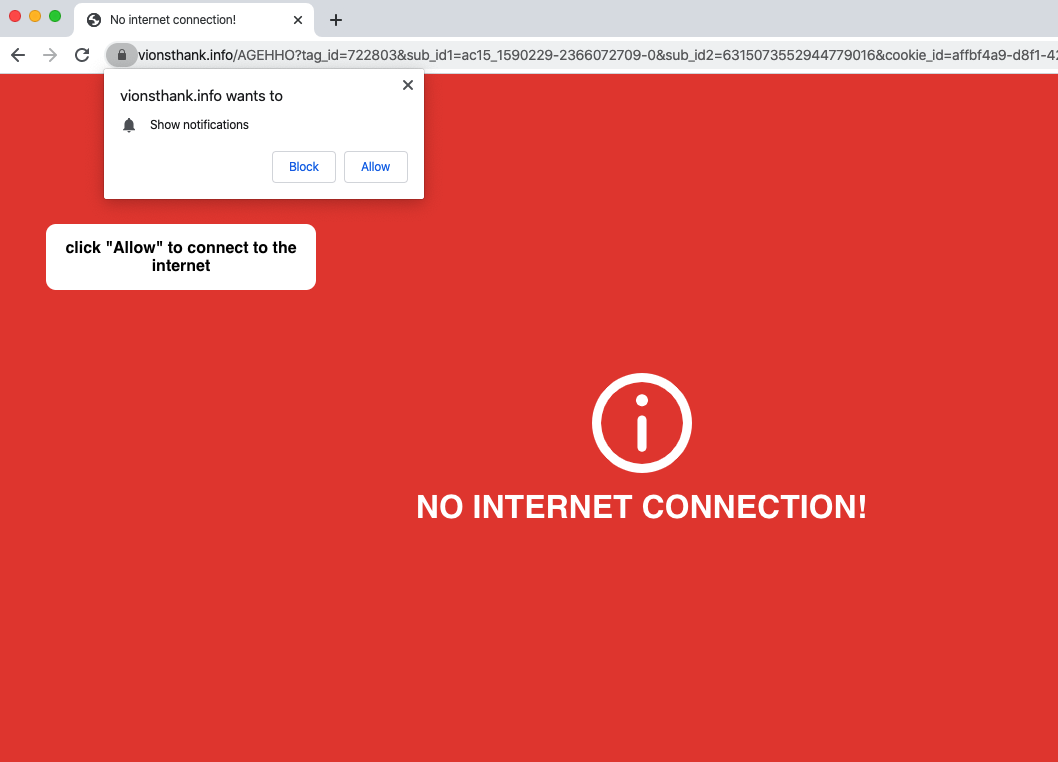Click the bell notifications icon
Viewport: 1058px width, 762px height.
pyautogui.click(x=129, y=125)
